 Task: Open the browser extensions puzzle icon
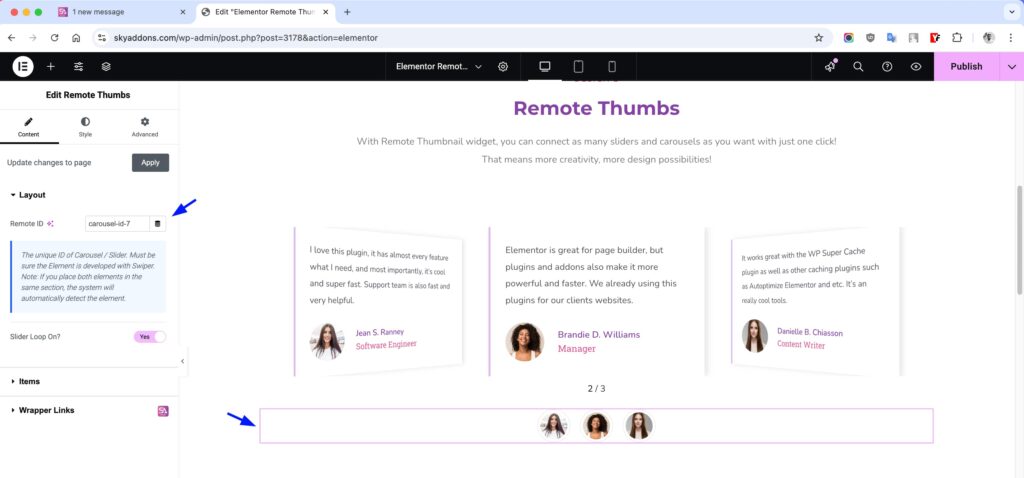pos(957,38)
